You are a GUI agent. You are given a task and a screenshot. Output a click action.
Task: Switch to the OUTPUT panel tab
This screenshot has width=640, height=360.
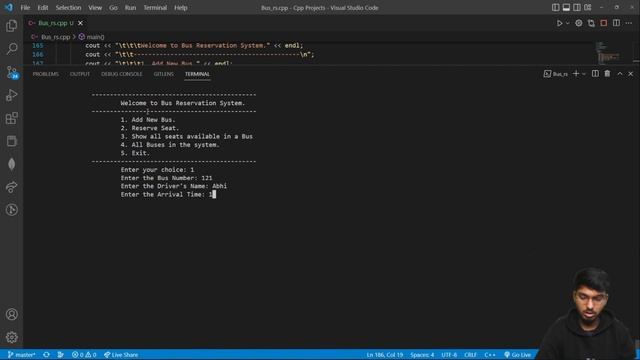[80, 74]
